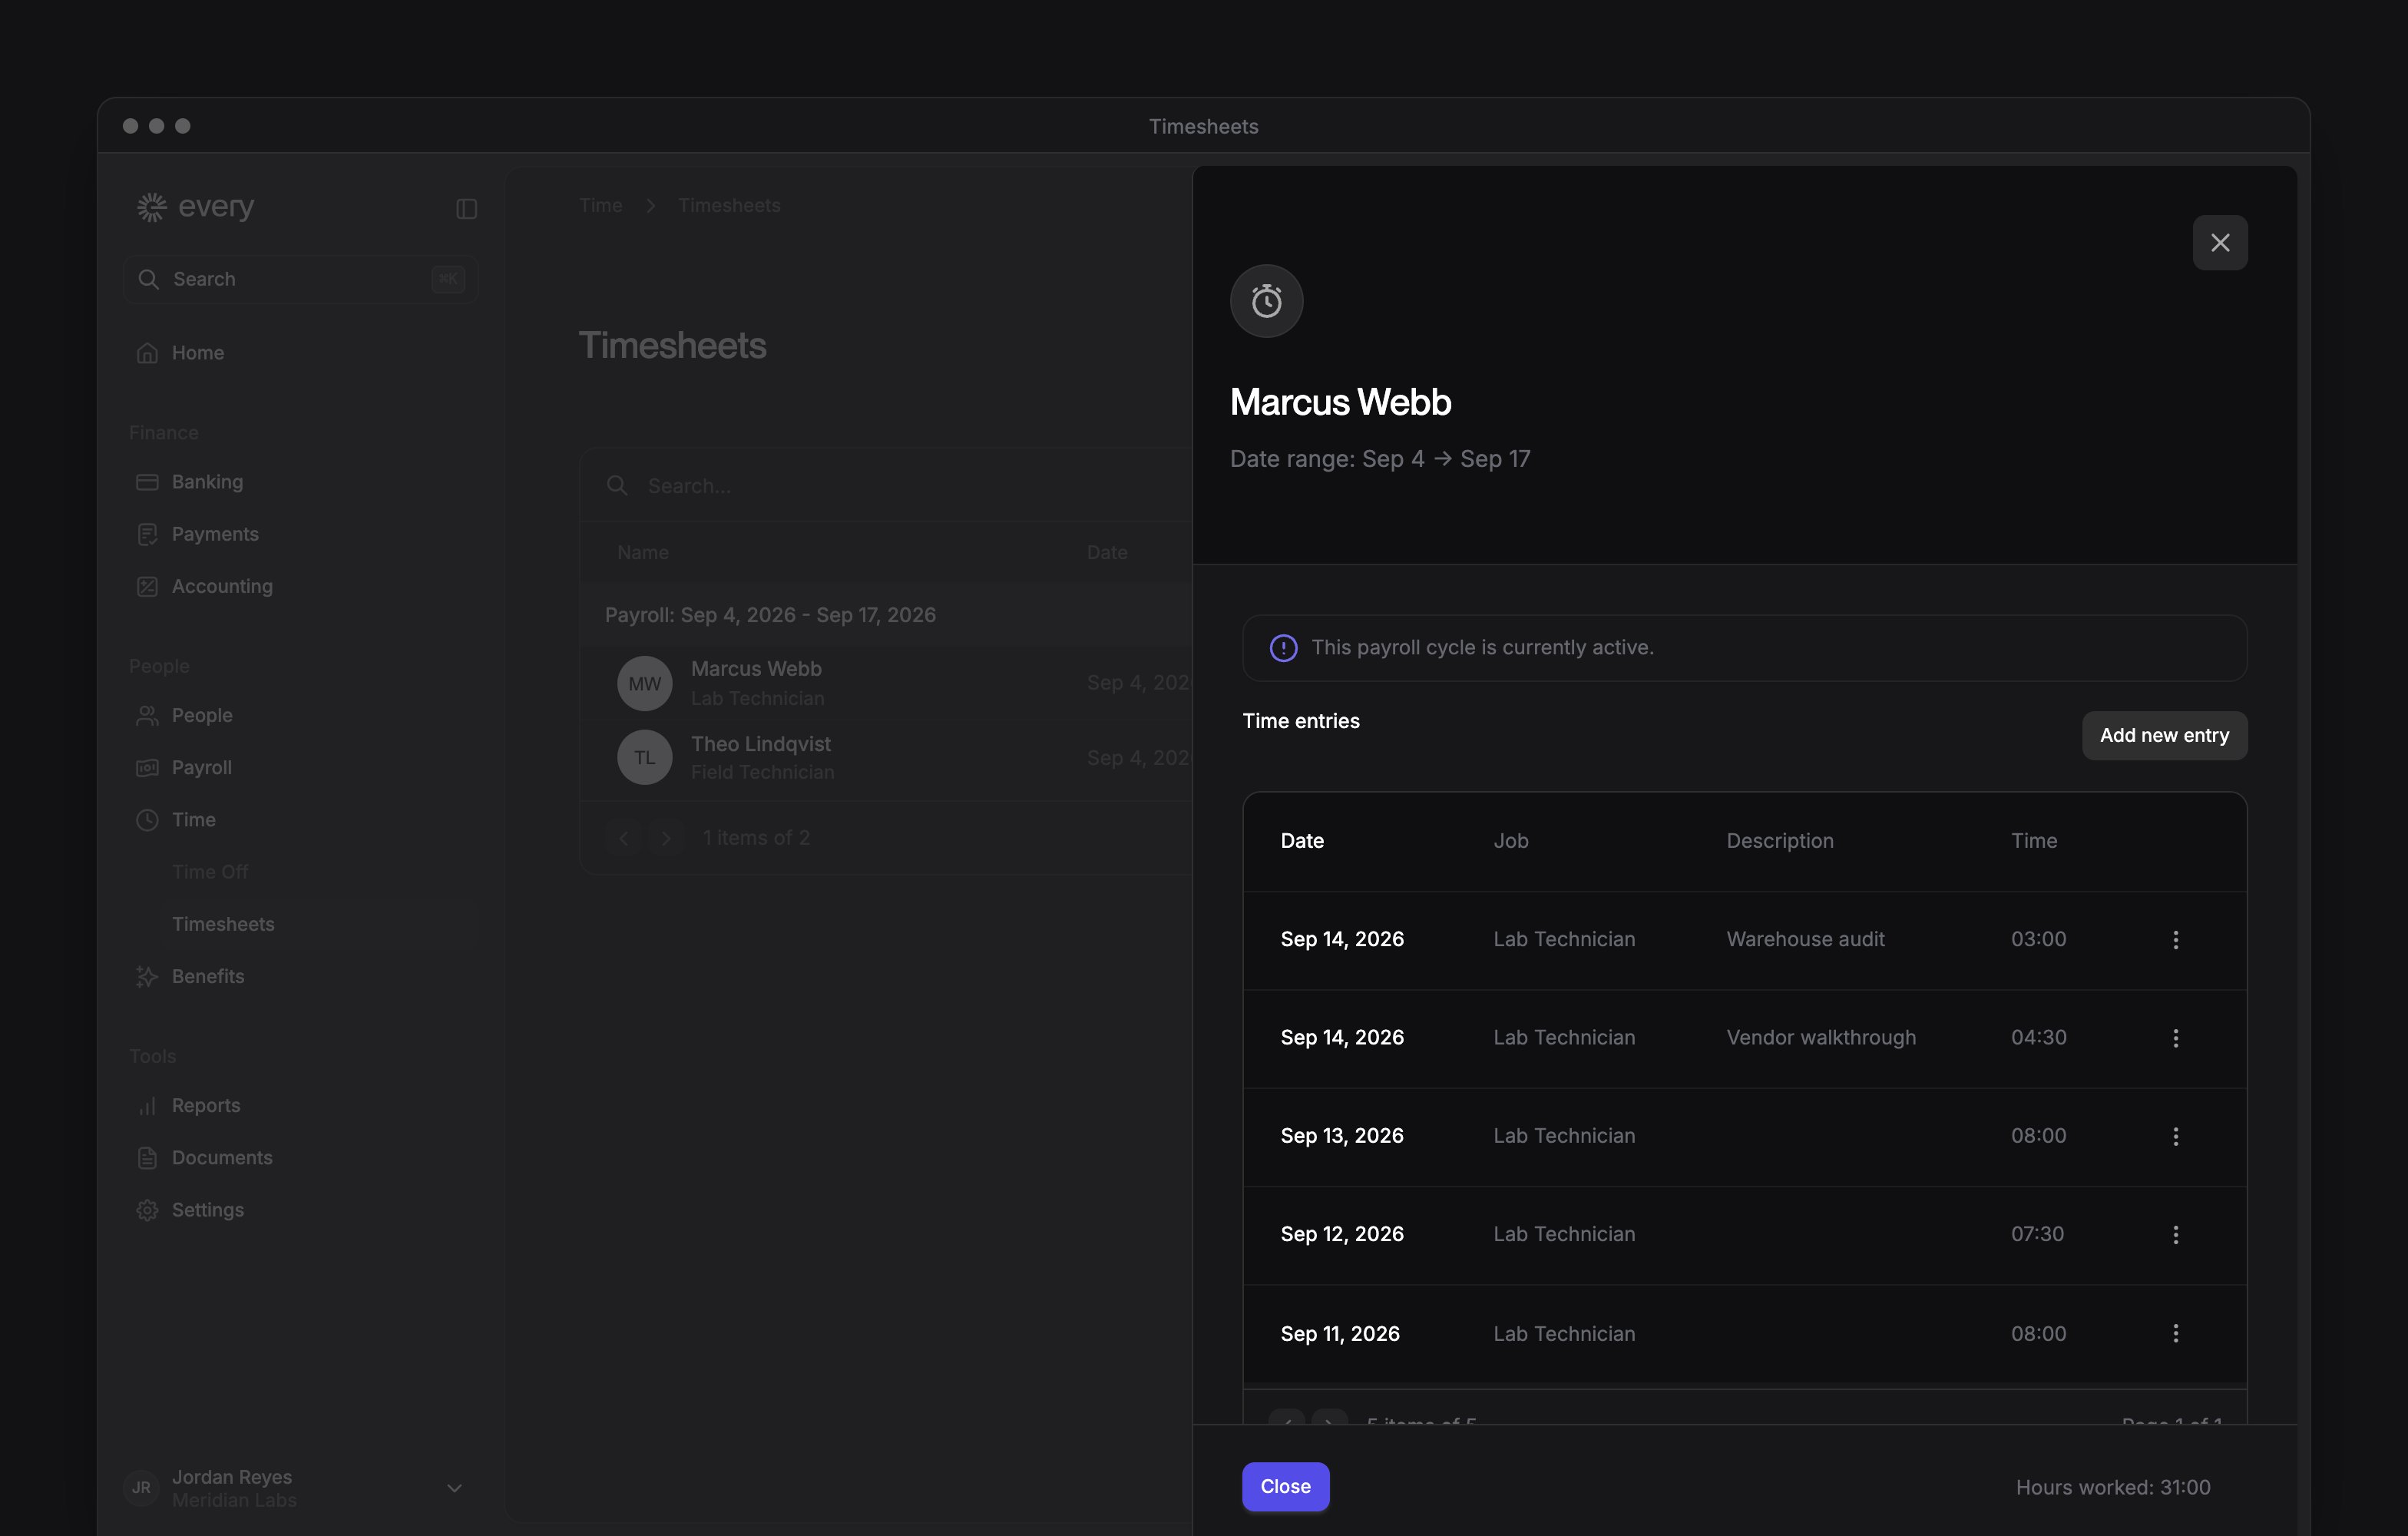Click the Home icon in sidebar

[x=147, y=353]
